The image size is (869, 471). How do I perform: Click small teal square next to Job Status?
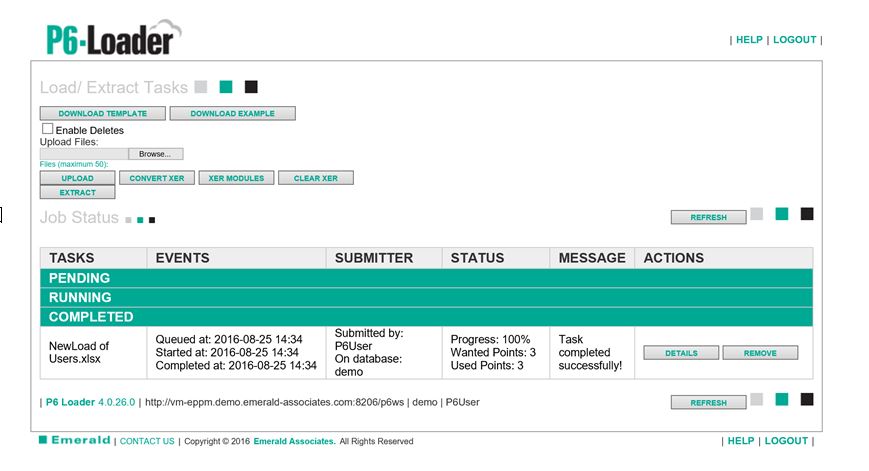pyautogui.click(x=141, y=219)
